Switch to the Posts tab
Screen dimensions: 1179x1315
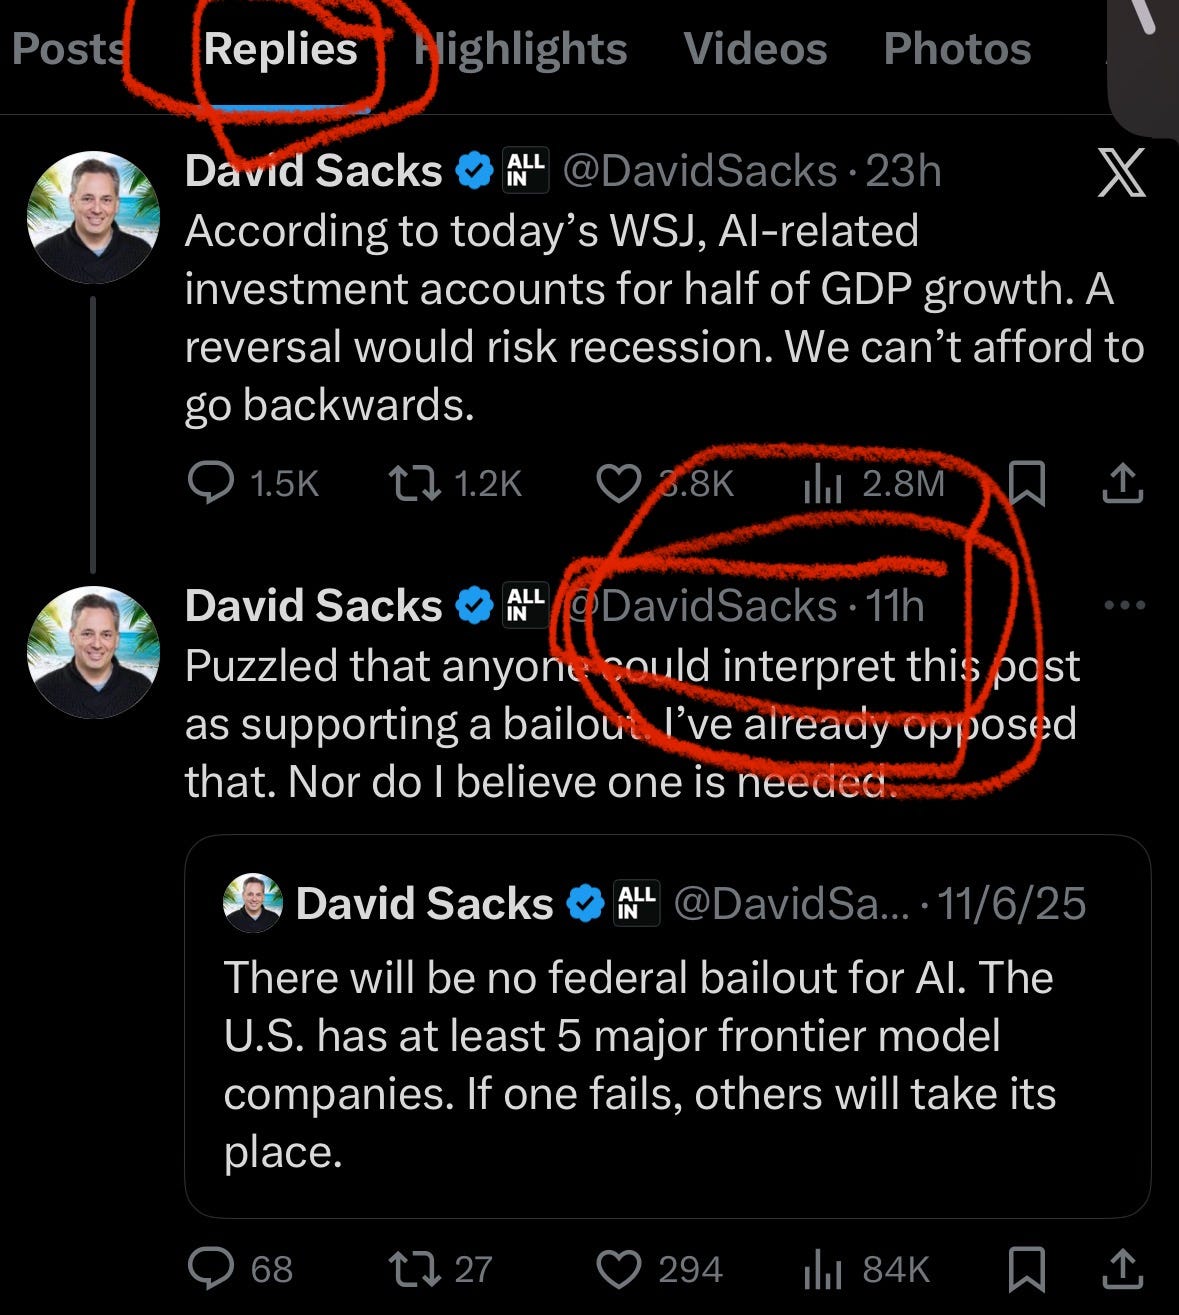[x=69, y=49]
